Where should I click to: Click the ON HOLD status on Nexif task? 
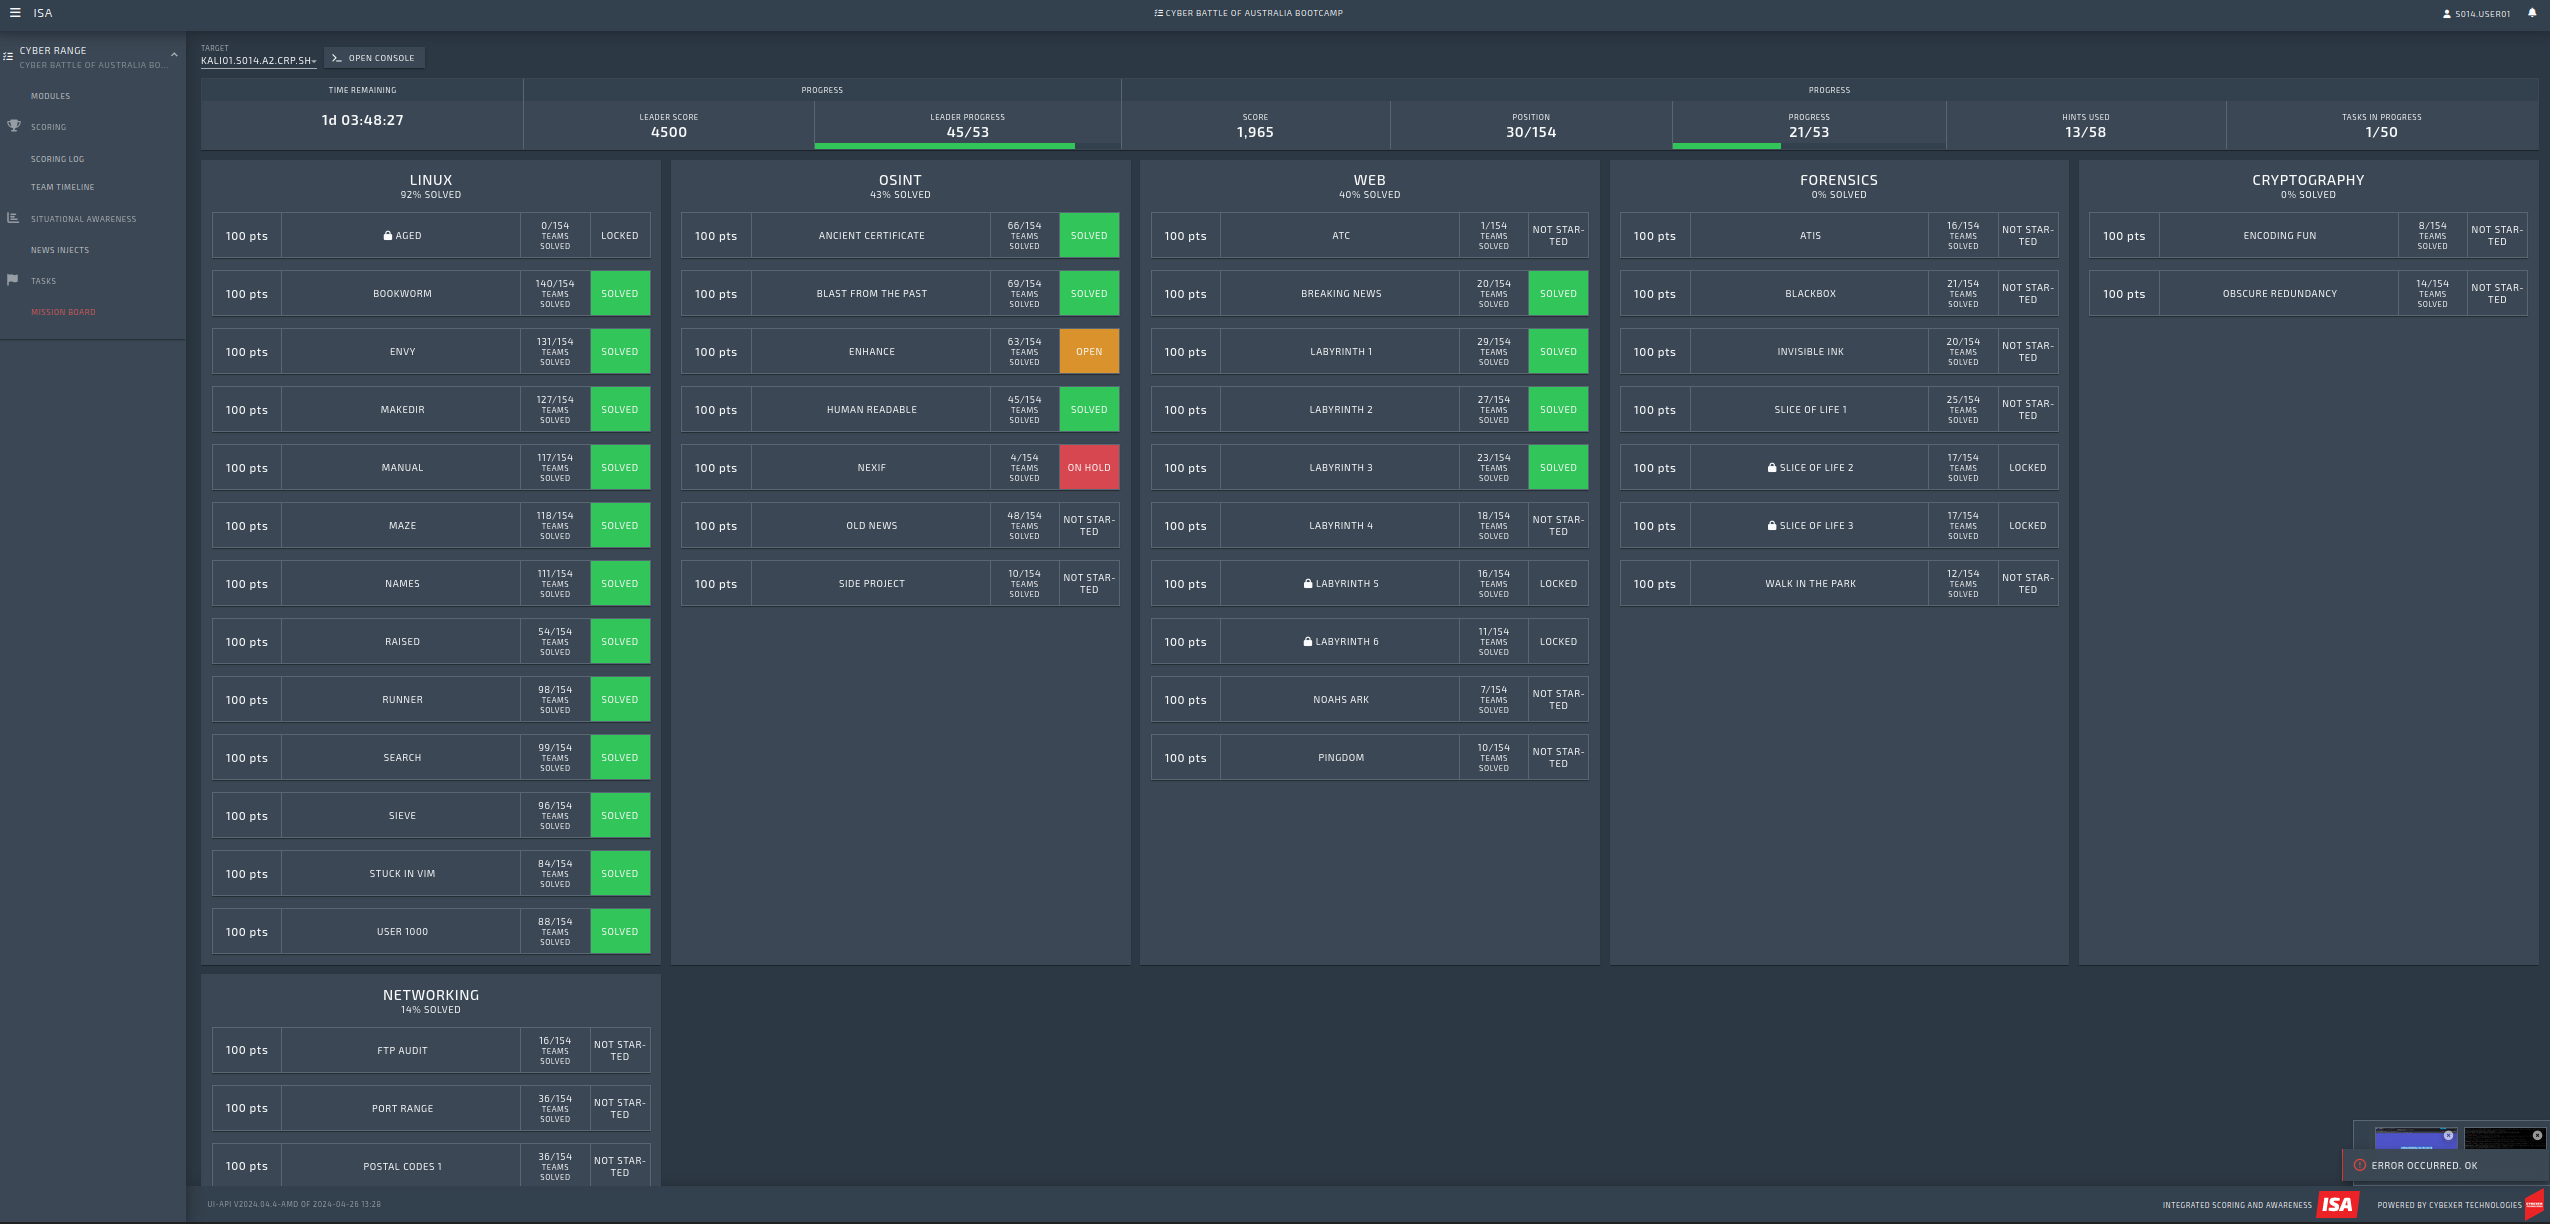(x=1089, y=468)
